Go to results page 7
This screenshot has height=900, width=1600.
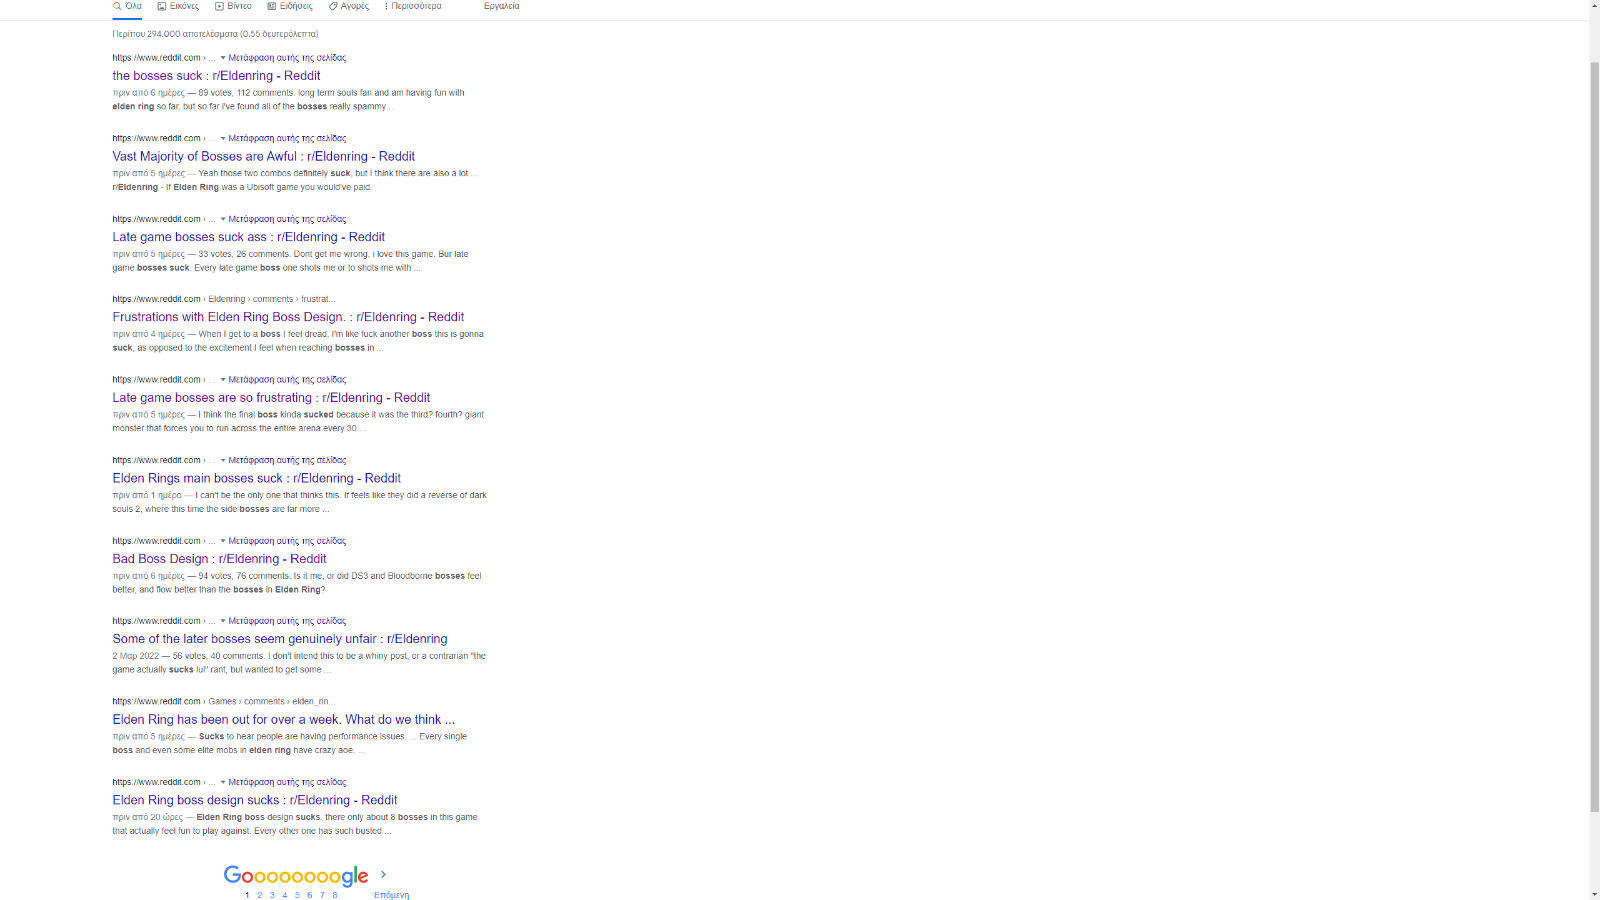(x=322, y=895)
